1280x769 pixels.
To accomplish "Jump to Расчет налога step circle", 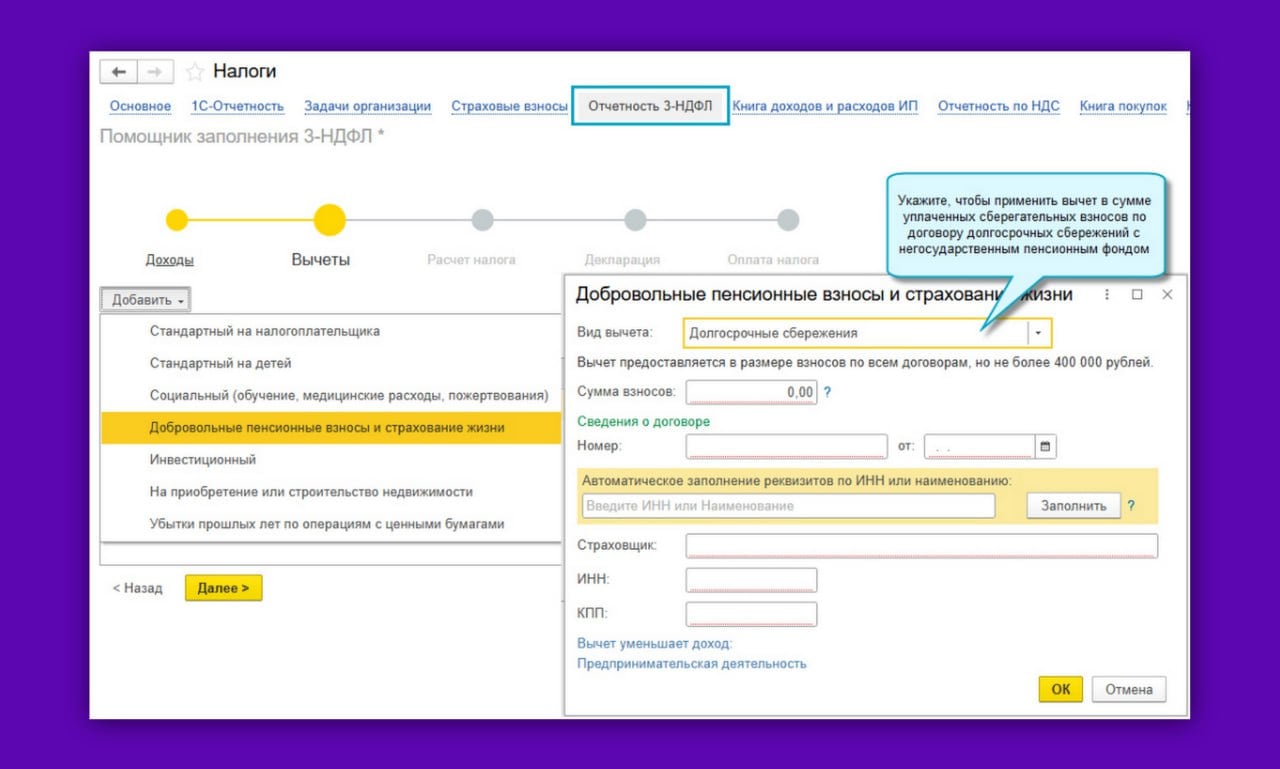I will coord(482,220).
